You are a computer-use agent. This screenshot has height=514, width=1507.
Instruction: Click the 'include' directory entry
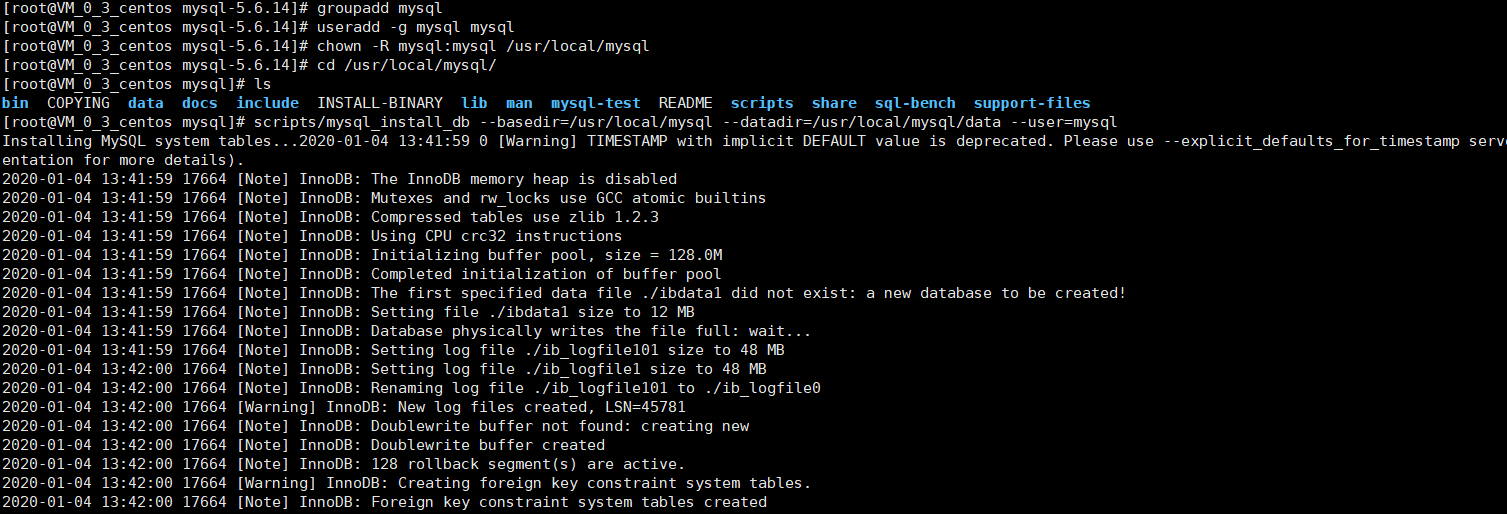[267, 103]
